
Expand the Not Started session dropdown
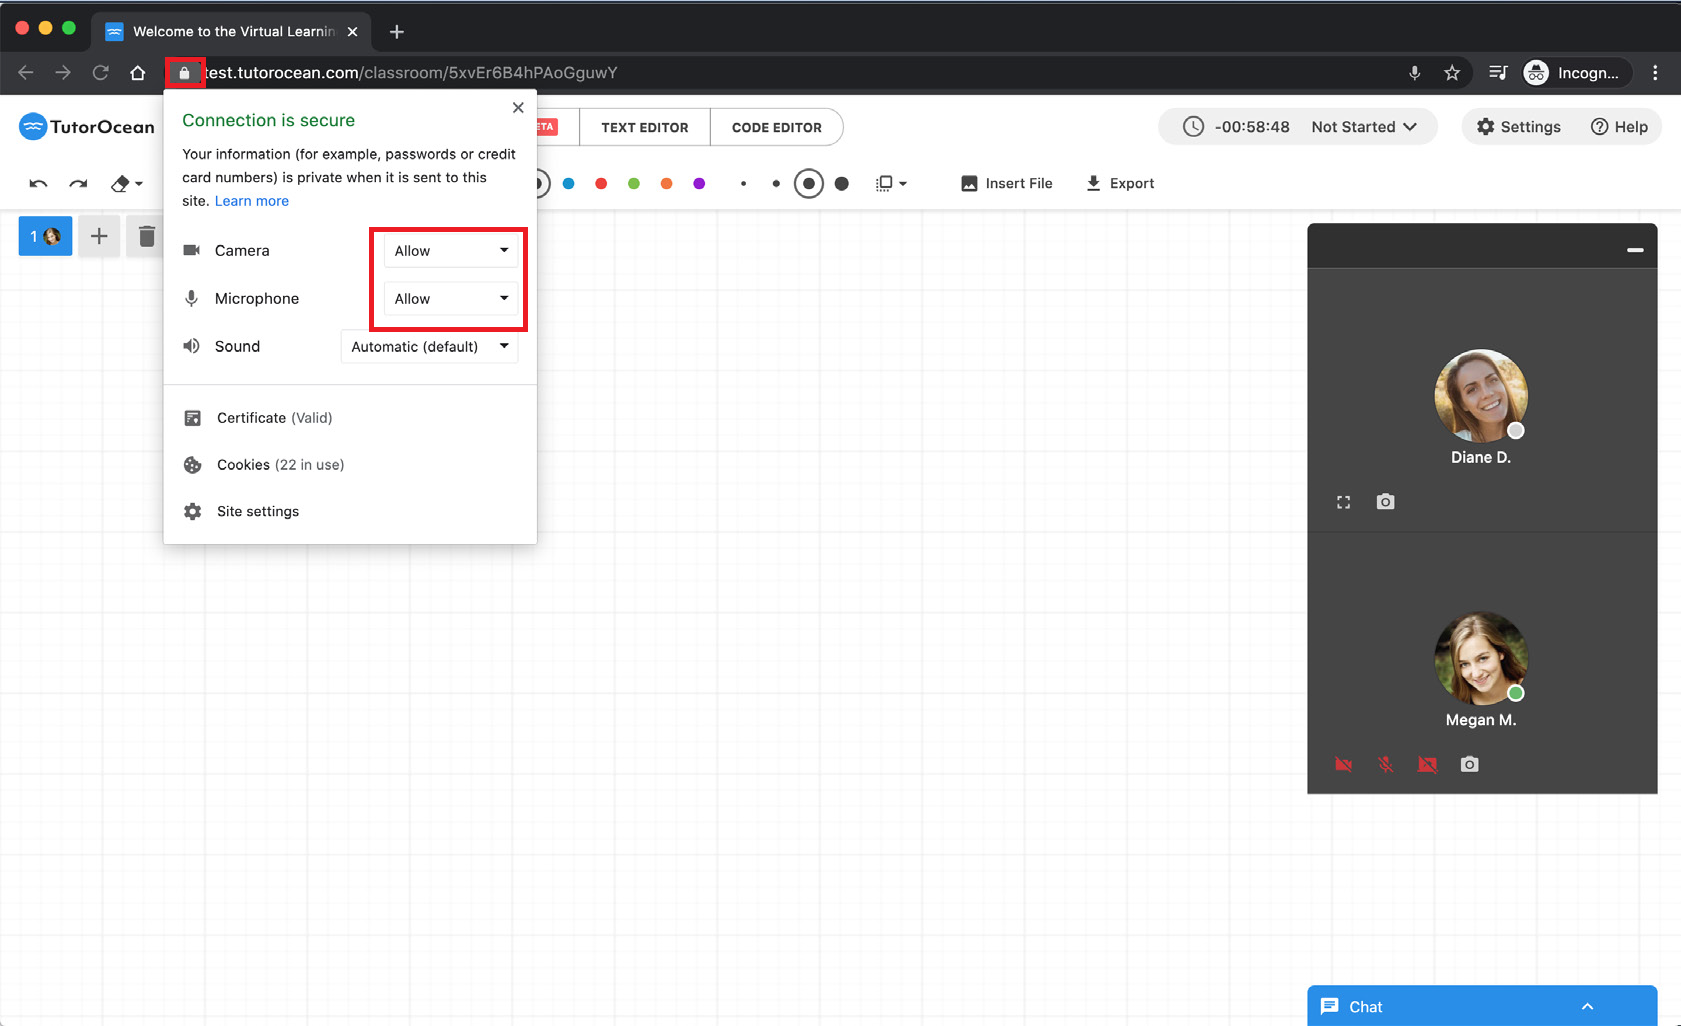click(x=1364, y=127)
